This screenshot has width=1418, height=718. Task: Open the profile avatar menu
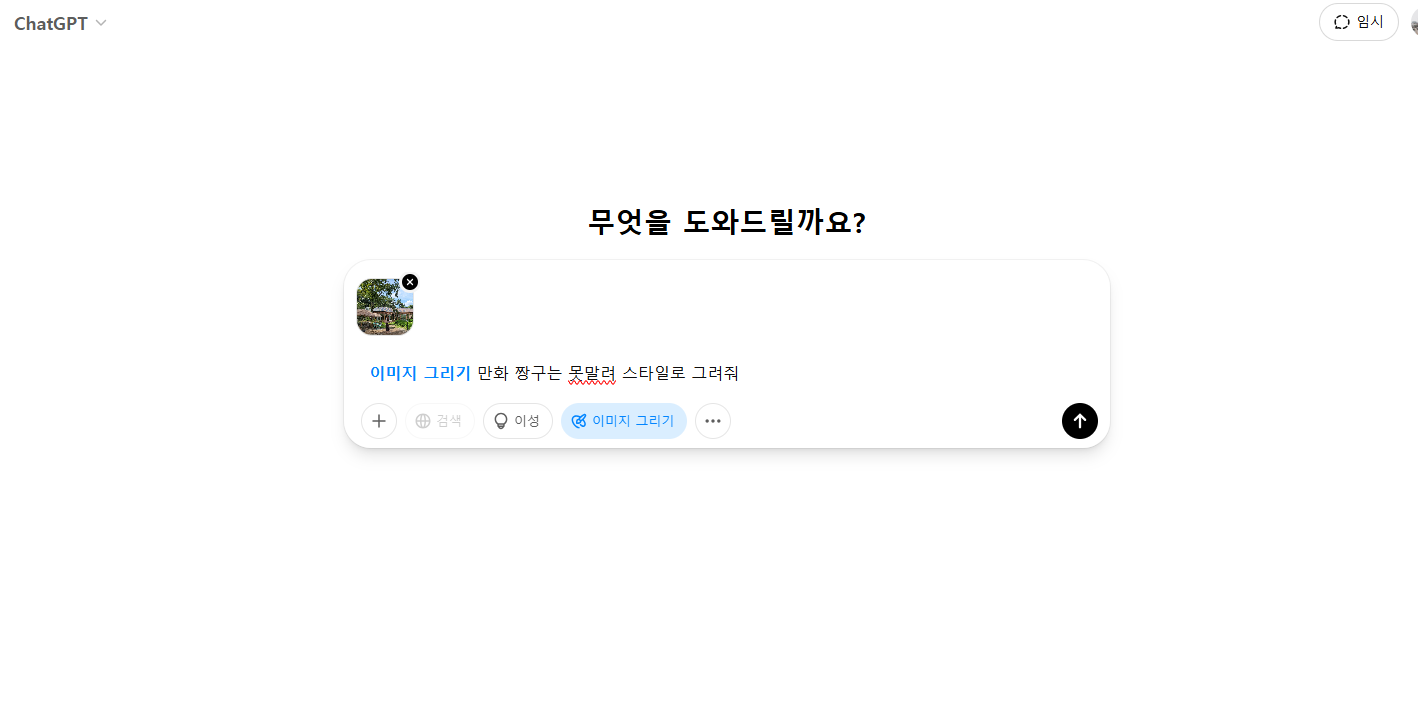(x=1414, y=22)
